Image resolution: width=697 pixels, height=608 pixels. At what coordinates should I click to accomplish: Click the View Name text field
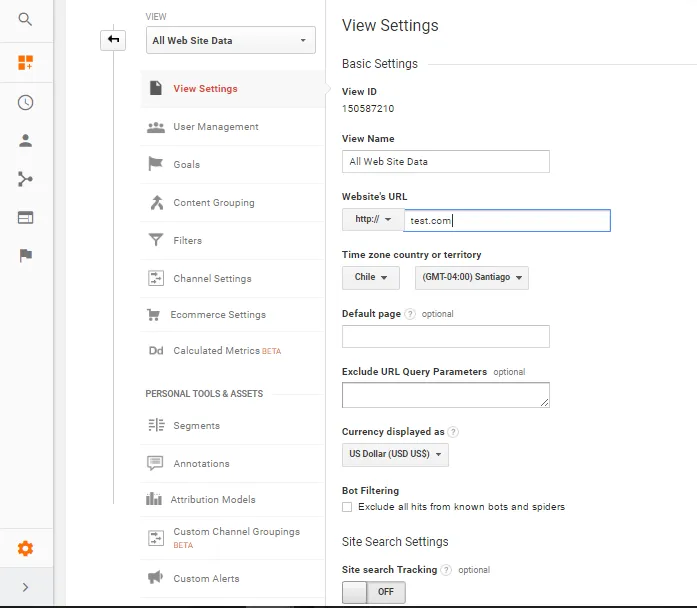click(x=445, y=161)
